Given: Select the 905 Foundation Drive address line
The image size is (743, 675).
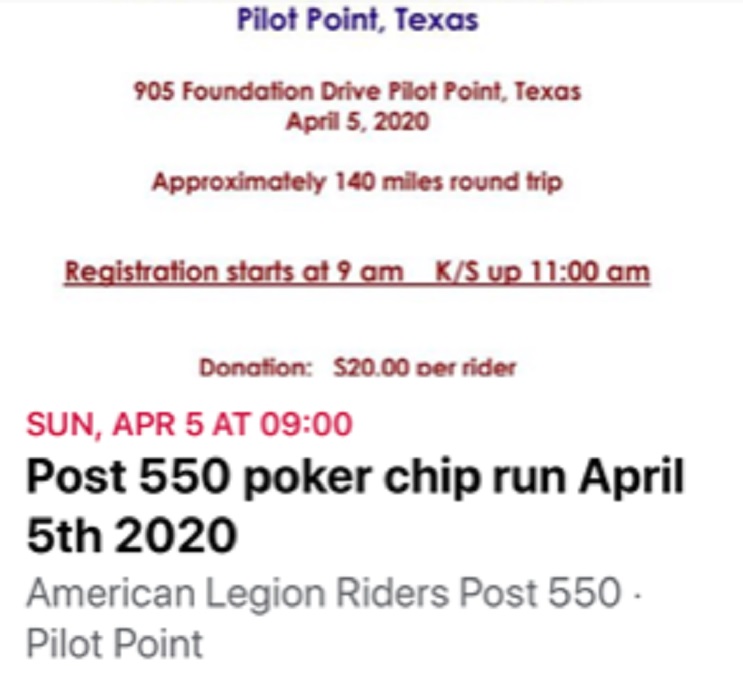Looking at the screenshot, I should [357, 91].
